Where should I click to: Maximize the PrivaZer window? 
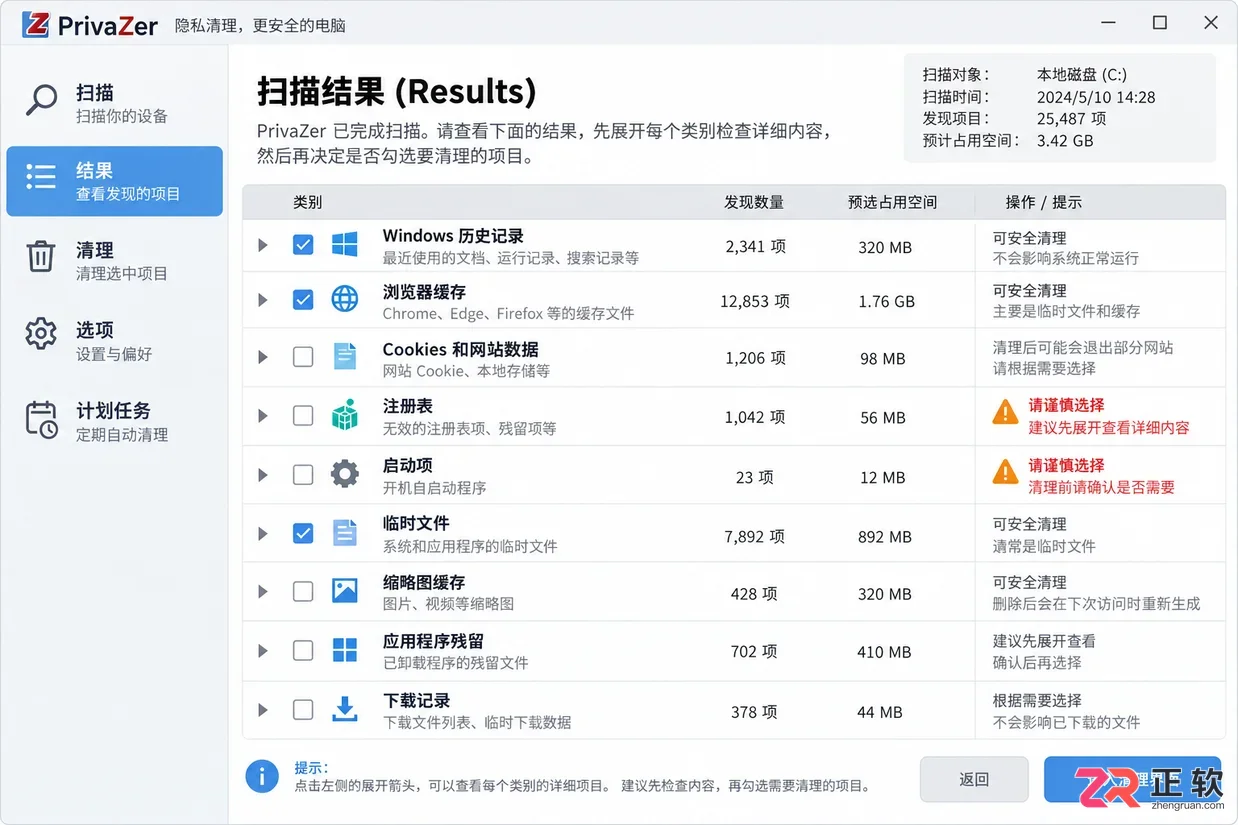(1159, 22)
